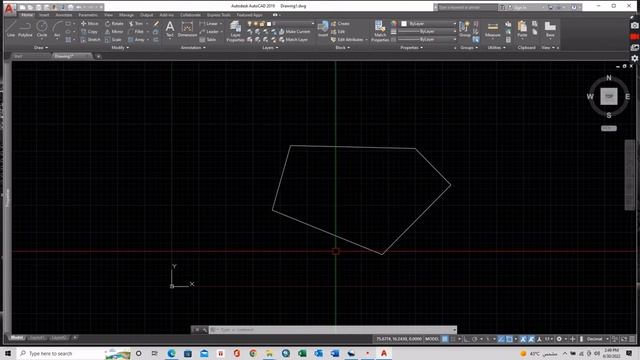Open Windows search box
Screen dimensions: 640x360
(74, 353)
